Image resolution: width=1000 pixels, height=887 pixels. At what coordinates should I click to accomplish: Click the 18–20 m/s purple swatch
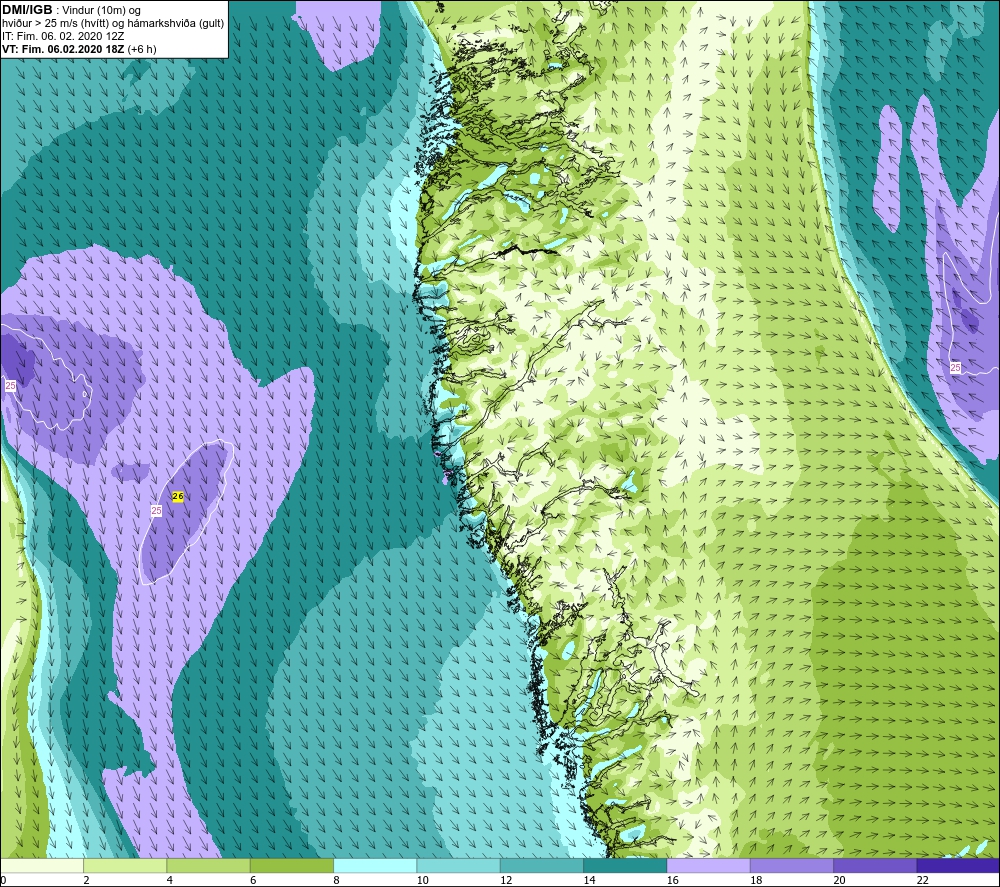[791, 865]
